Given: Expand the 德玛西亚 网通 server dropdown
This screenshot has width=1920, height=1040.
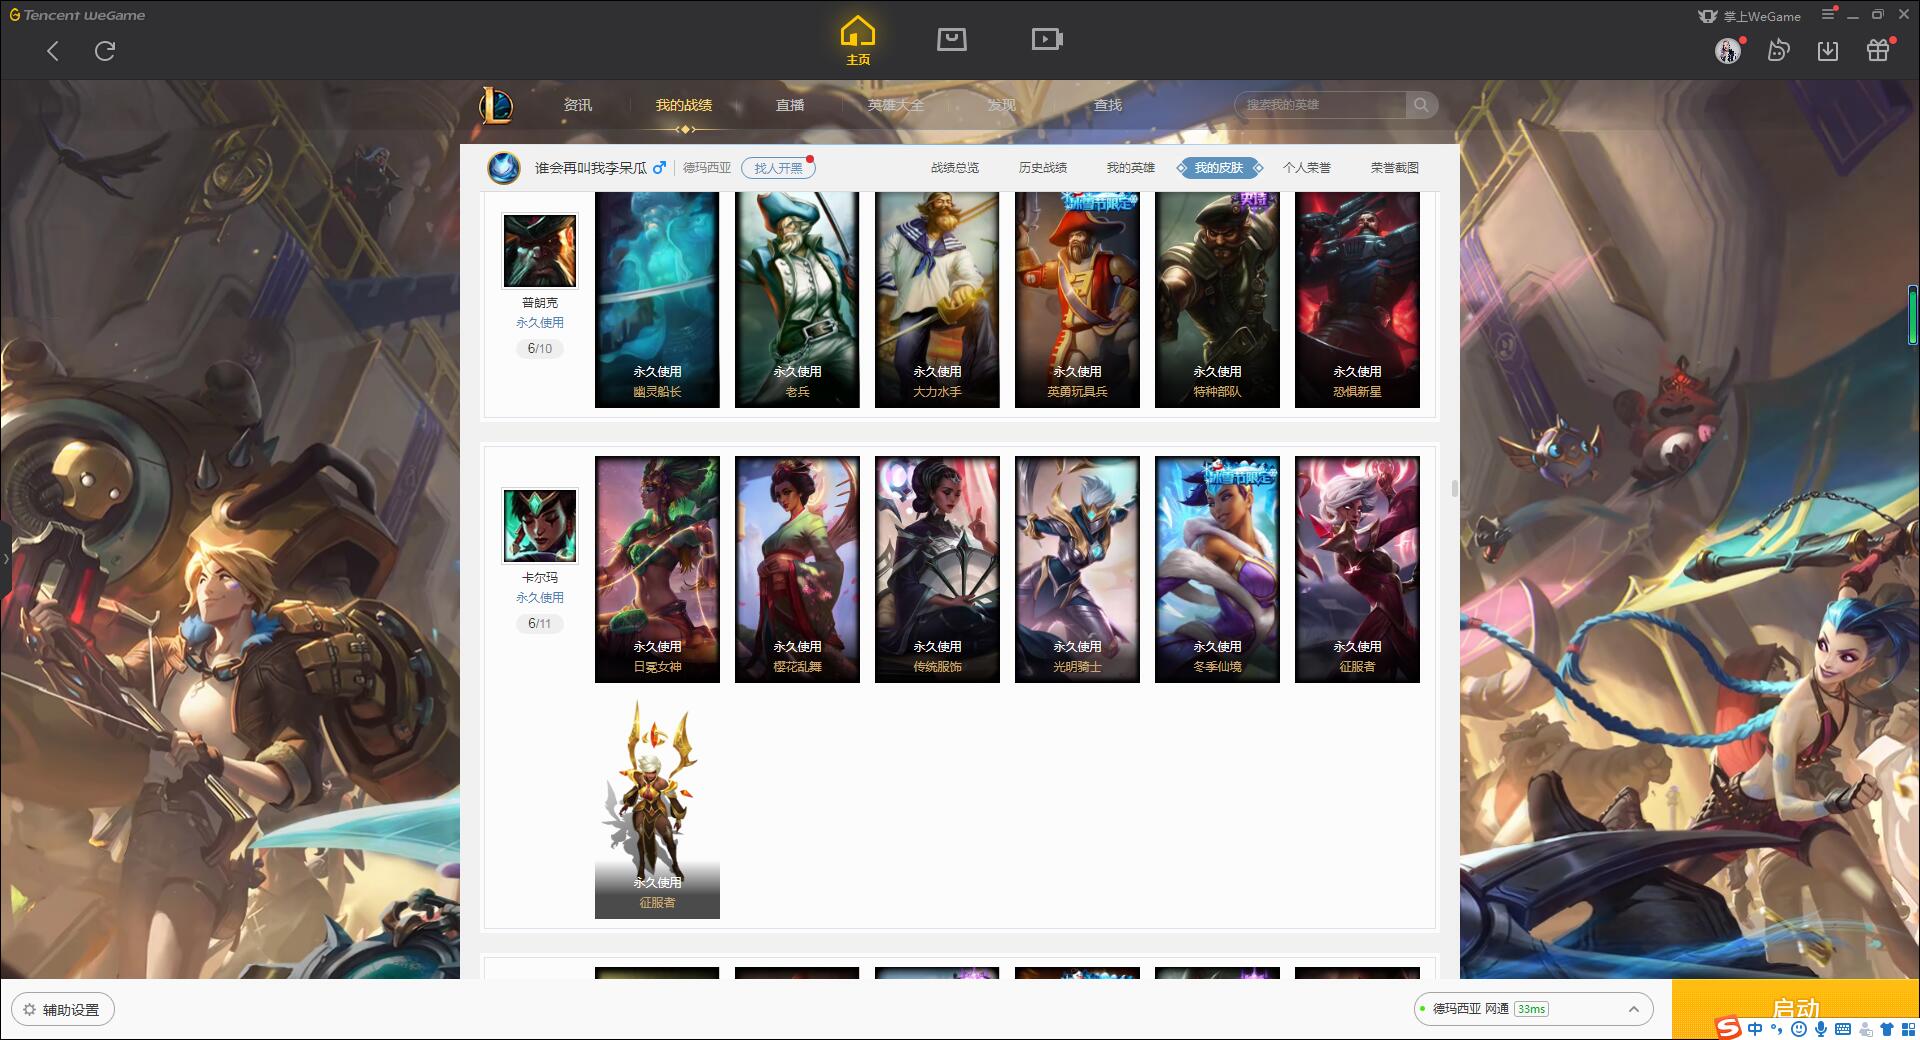Looking at the screenshot, I should 1532,1009.
